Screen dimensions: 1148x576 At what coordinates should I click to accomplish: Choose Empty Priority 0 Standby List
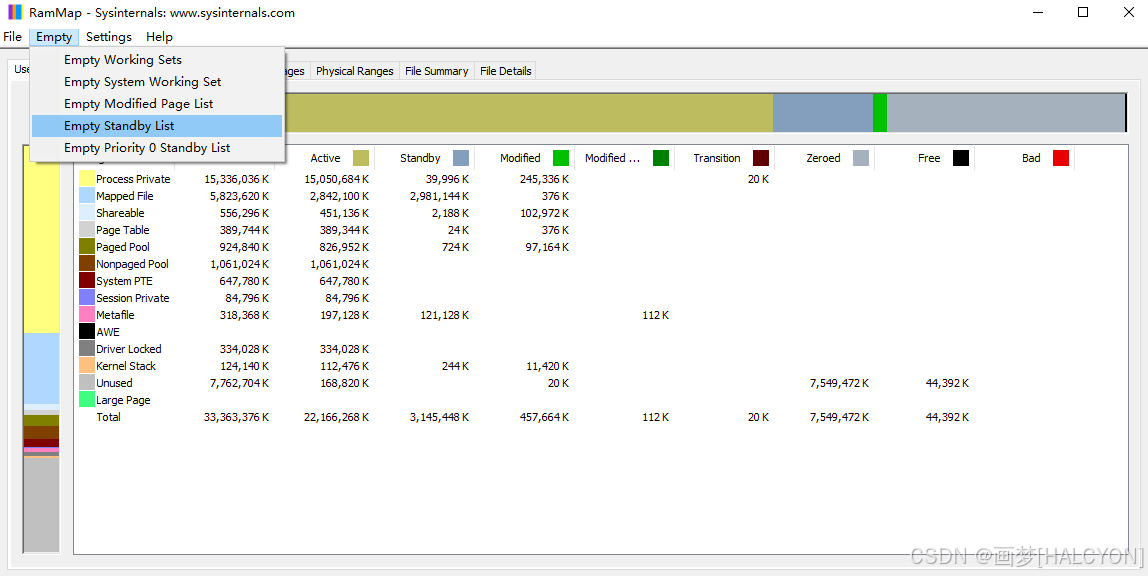157,148
